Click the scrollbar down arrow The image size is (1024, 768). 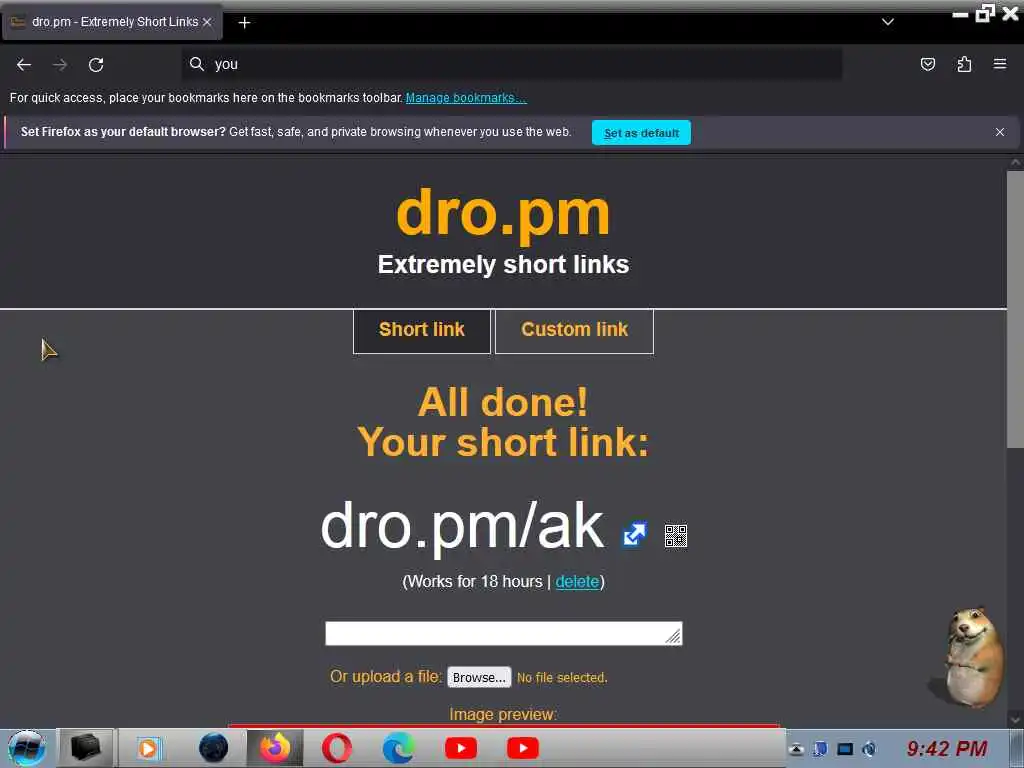coord(1016,720)
